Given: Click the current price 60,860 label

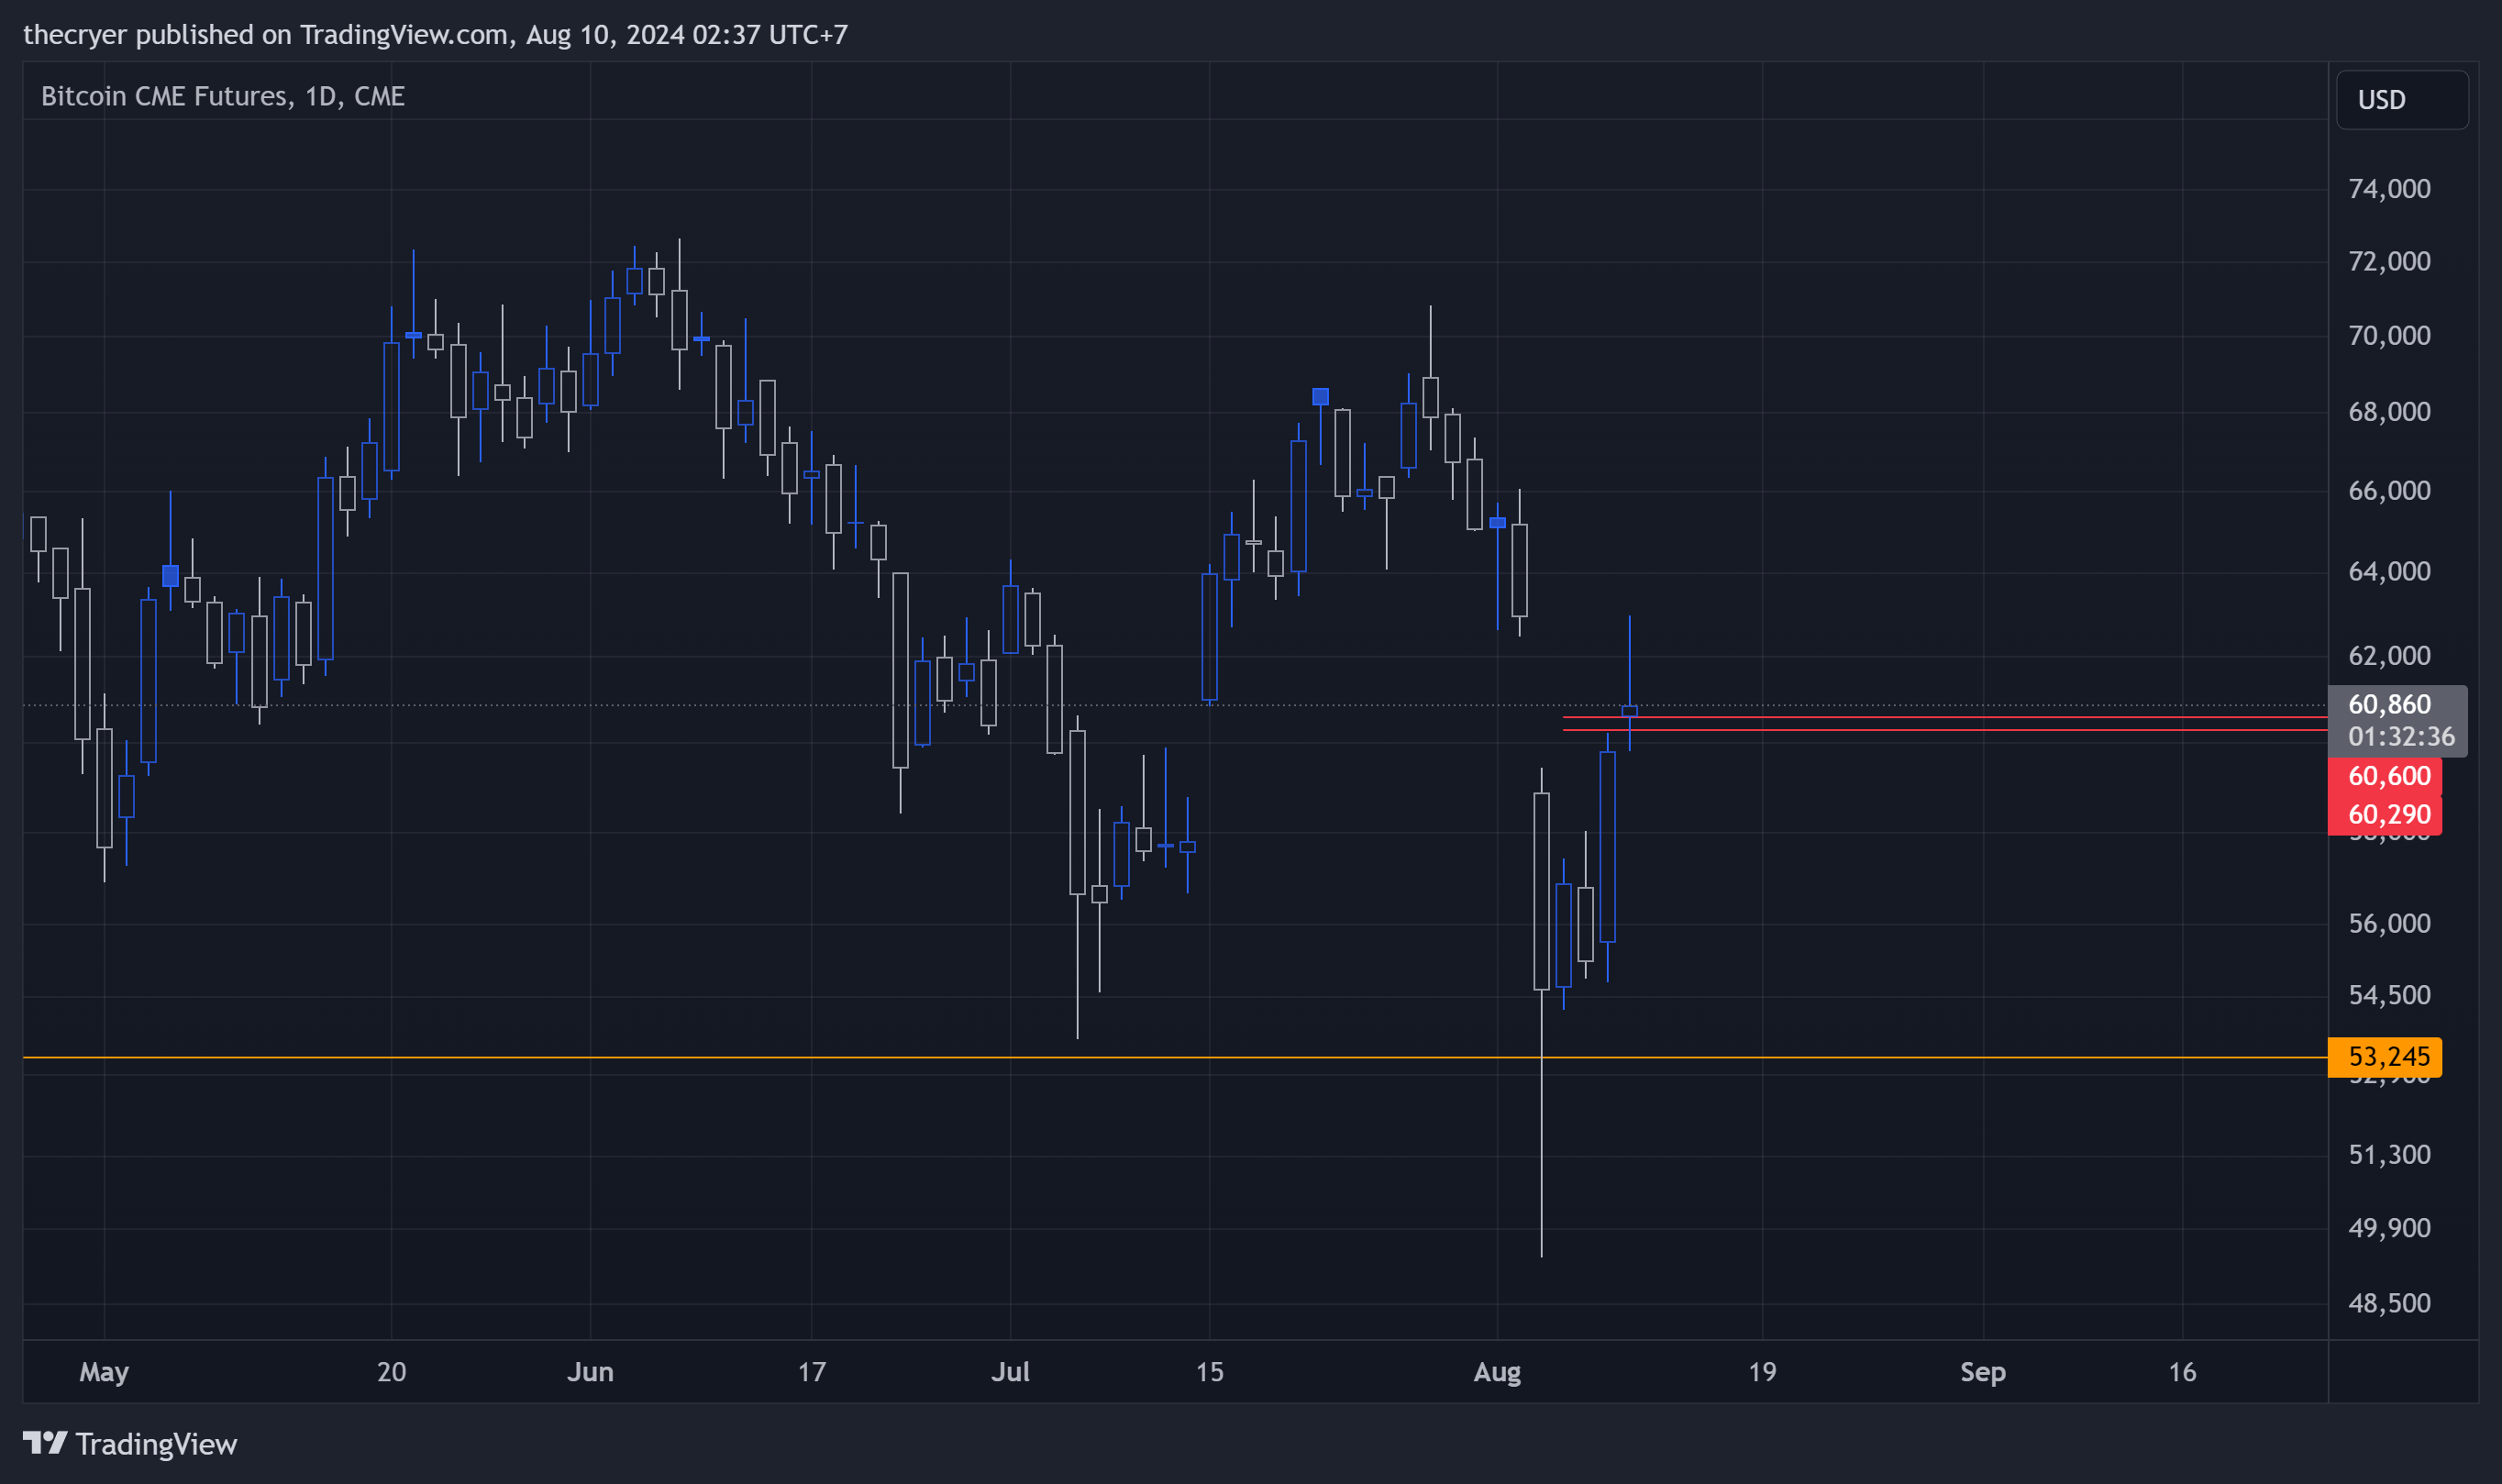Looking at the screenshot, I should (x=2389, y=705).
